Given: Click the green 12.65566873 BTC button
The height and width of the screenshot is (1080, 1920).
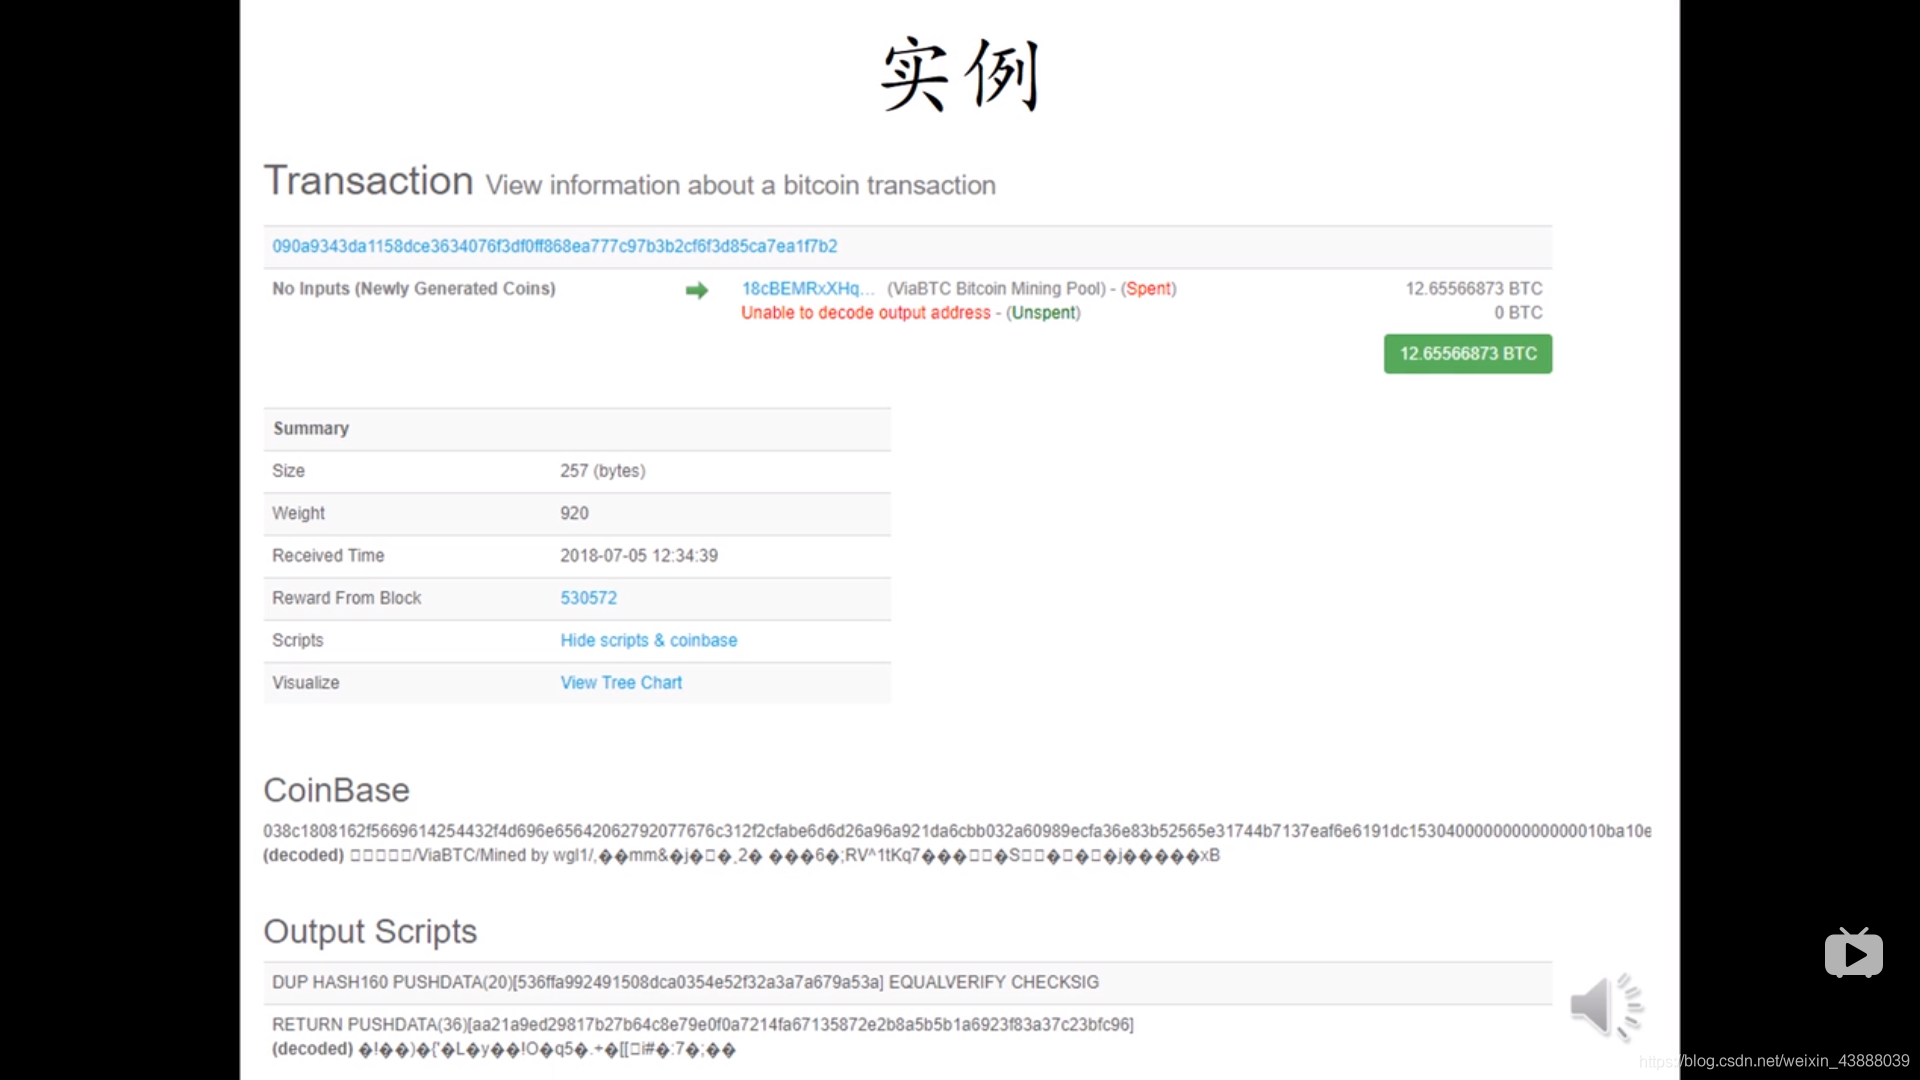Looking at the screenshot, I should tap(1468, 354).
